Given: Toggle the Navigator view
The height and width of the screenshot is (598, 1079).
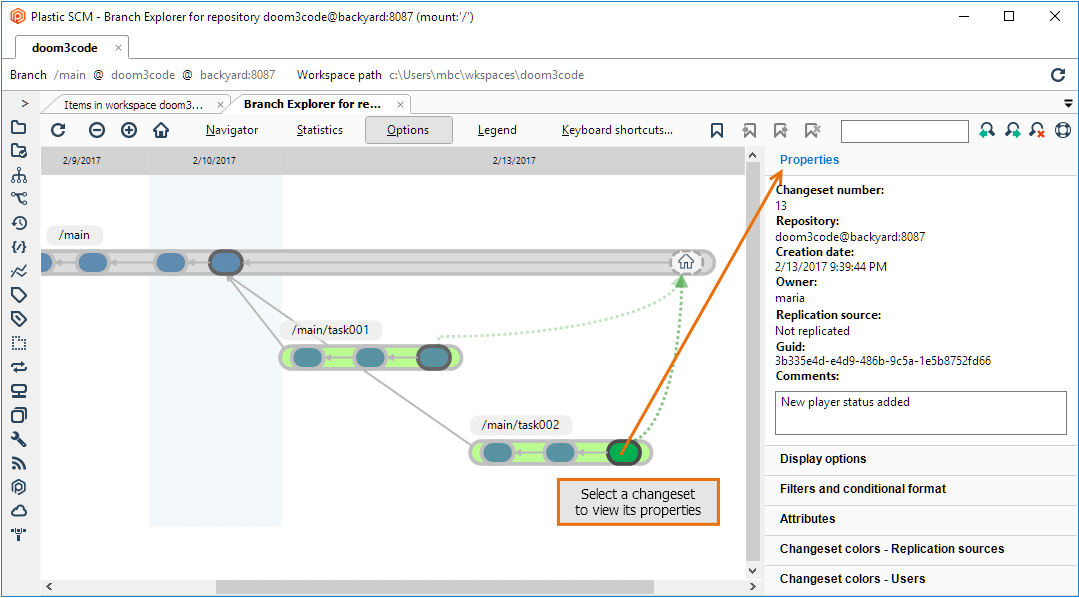Looking at the screenshot, I should click(x=232, y=130).
